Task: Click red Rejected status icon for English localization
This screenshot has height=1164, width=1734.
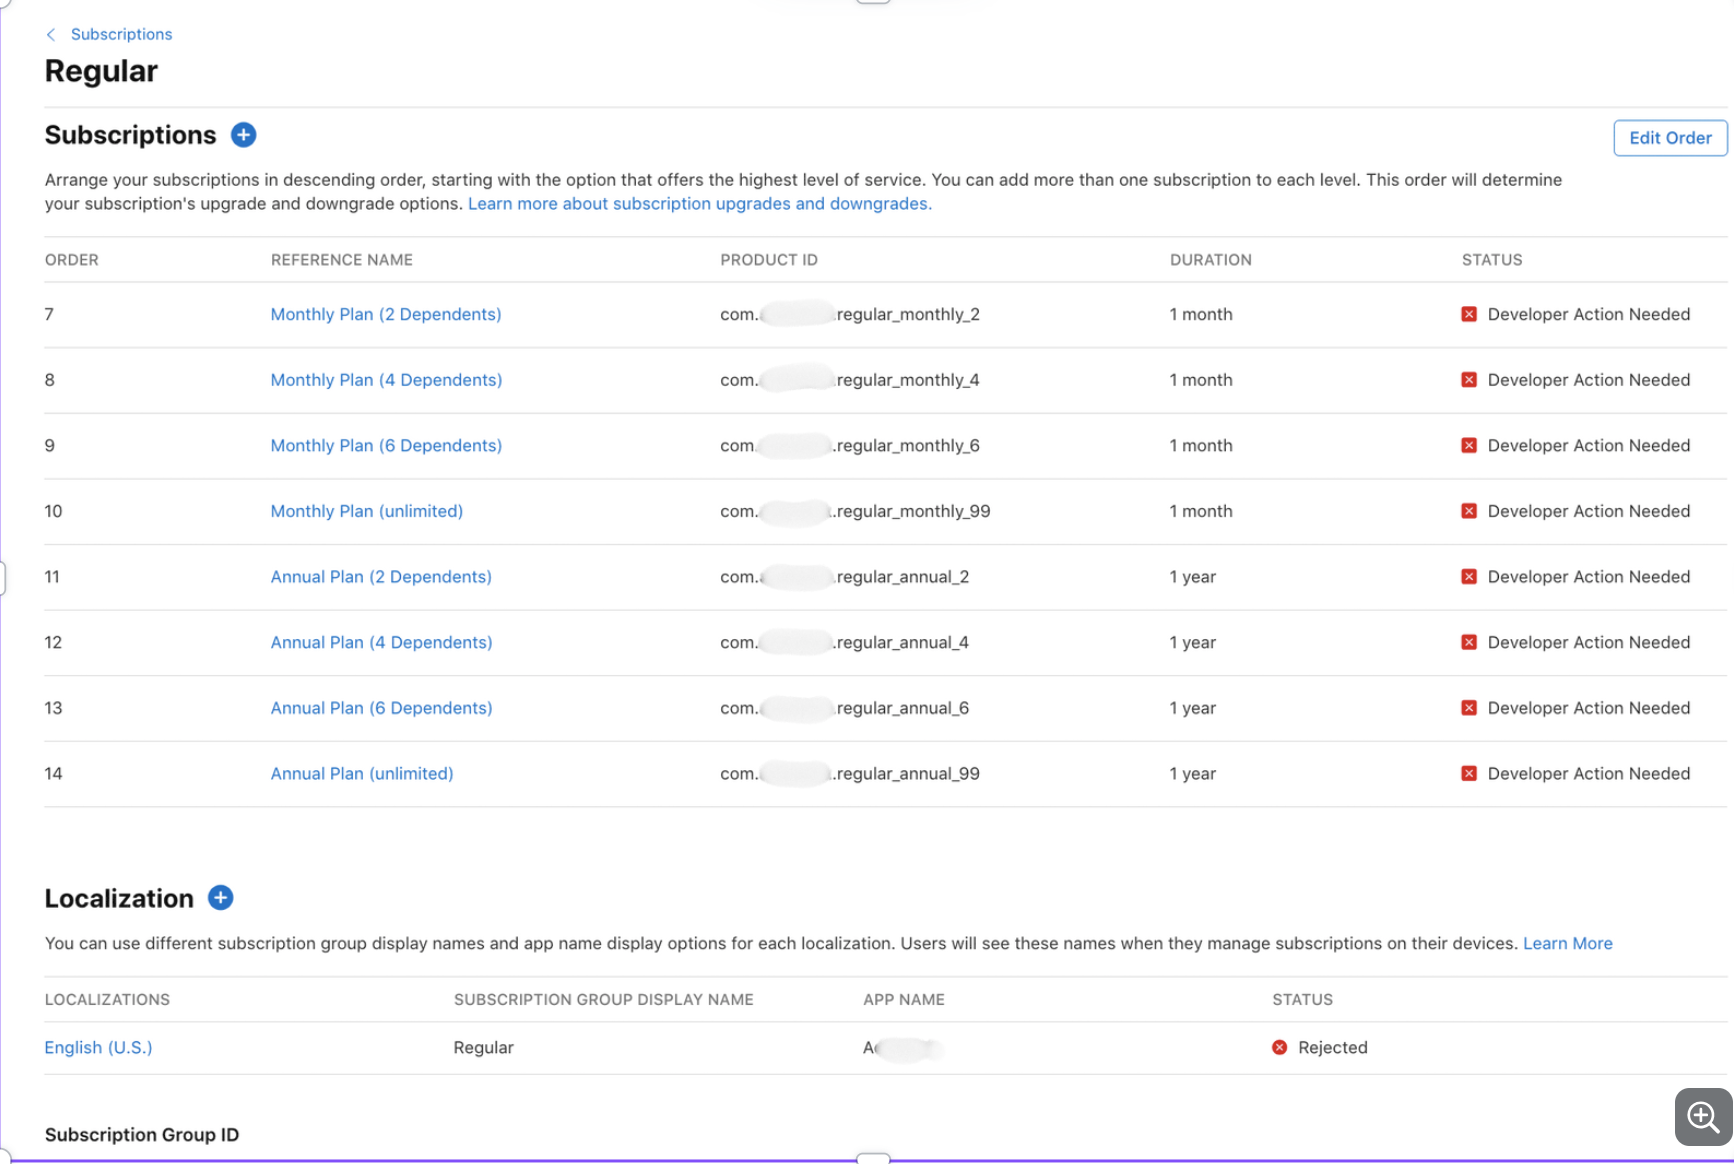Action: (x=1279, y=1047)
